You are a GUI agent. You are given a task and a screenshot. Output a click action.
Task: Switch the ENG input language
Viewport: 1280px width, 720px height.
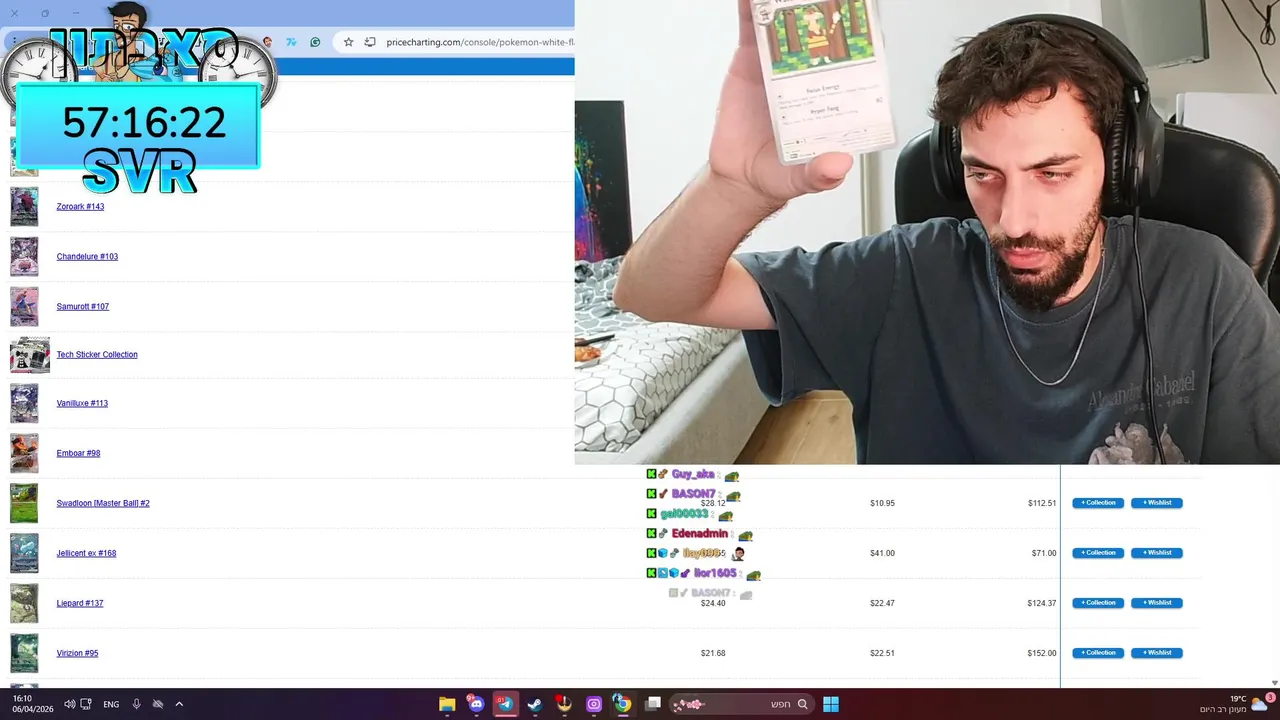coord(111,704)
